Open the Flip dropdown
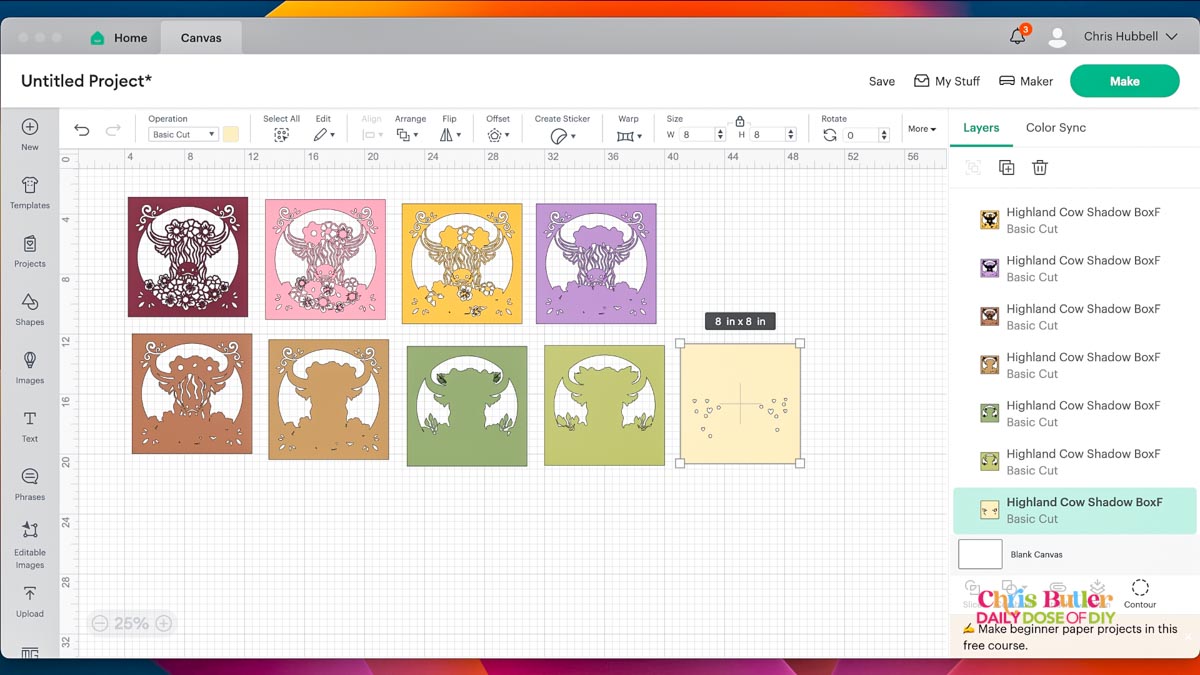 [x=450, y=135]
